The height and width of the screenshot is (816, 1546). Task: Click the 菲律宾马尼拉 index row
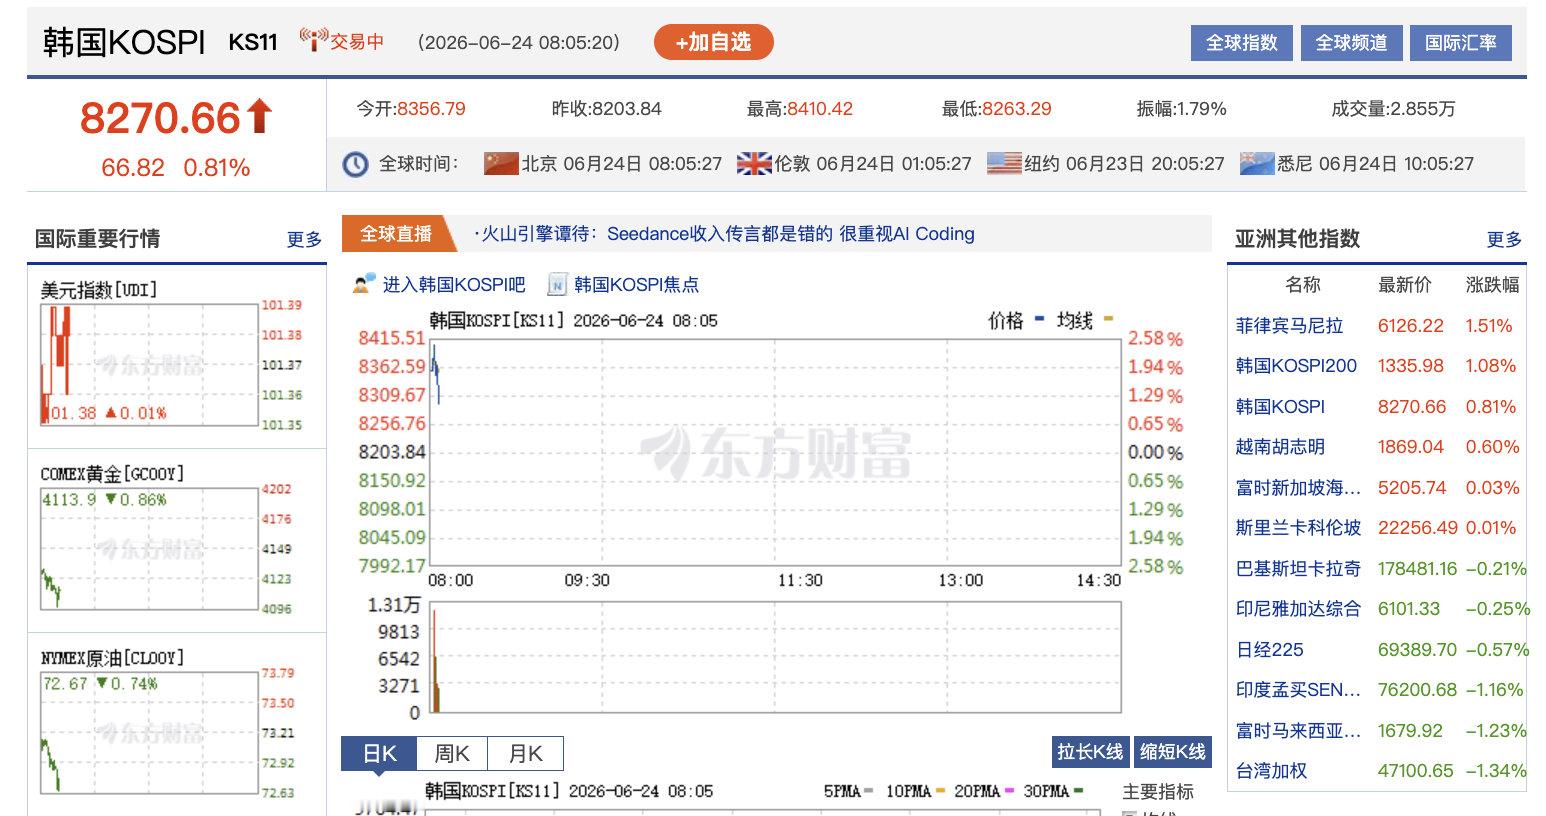[1376, 326]
